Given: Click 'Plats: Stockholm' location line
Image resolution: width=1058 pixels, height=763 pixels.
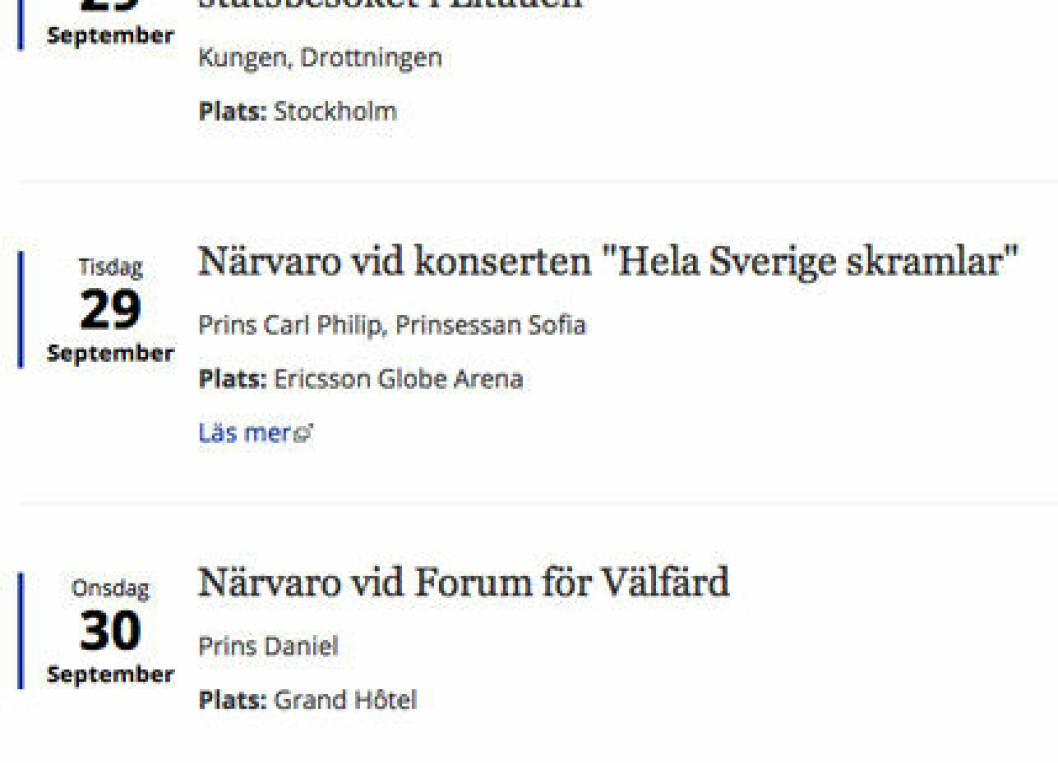Looking at the screenshot, I should tap(298, 111).
